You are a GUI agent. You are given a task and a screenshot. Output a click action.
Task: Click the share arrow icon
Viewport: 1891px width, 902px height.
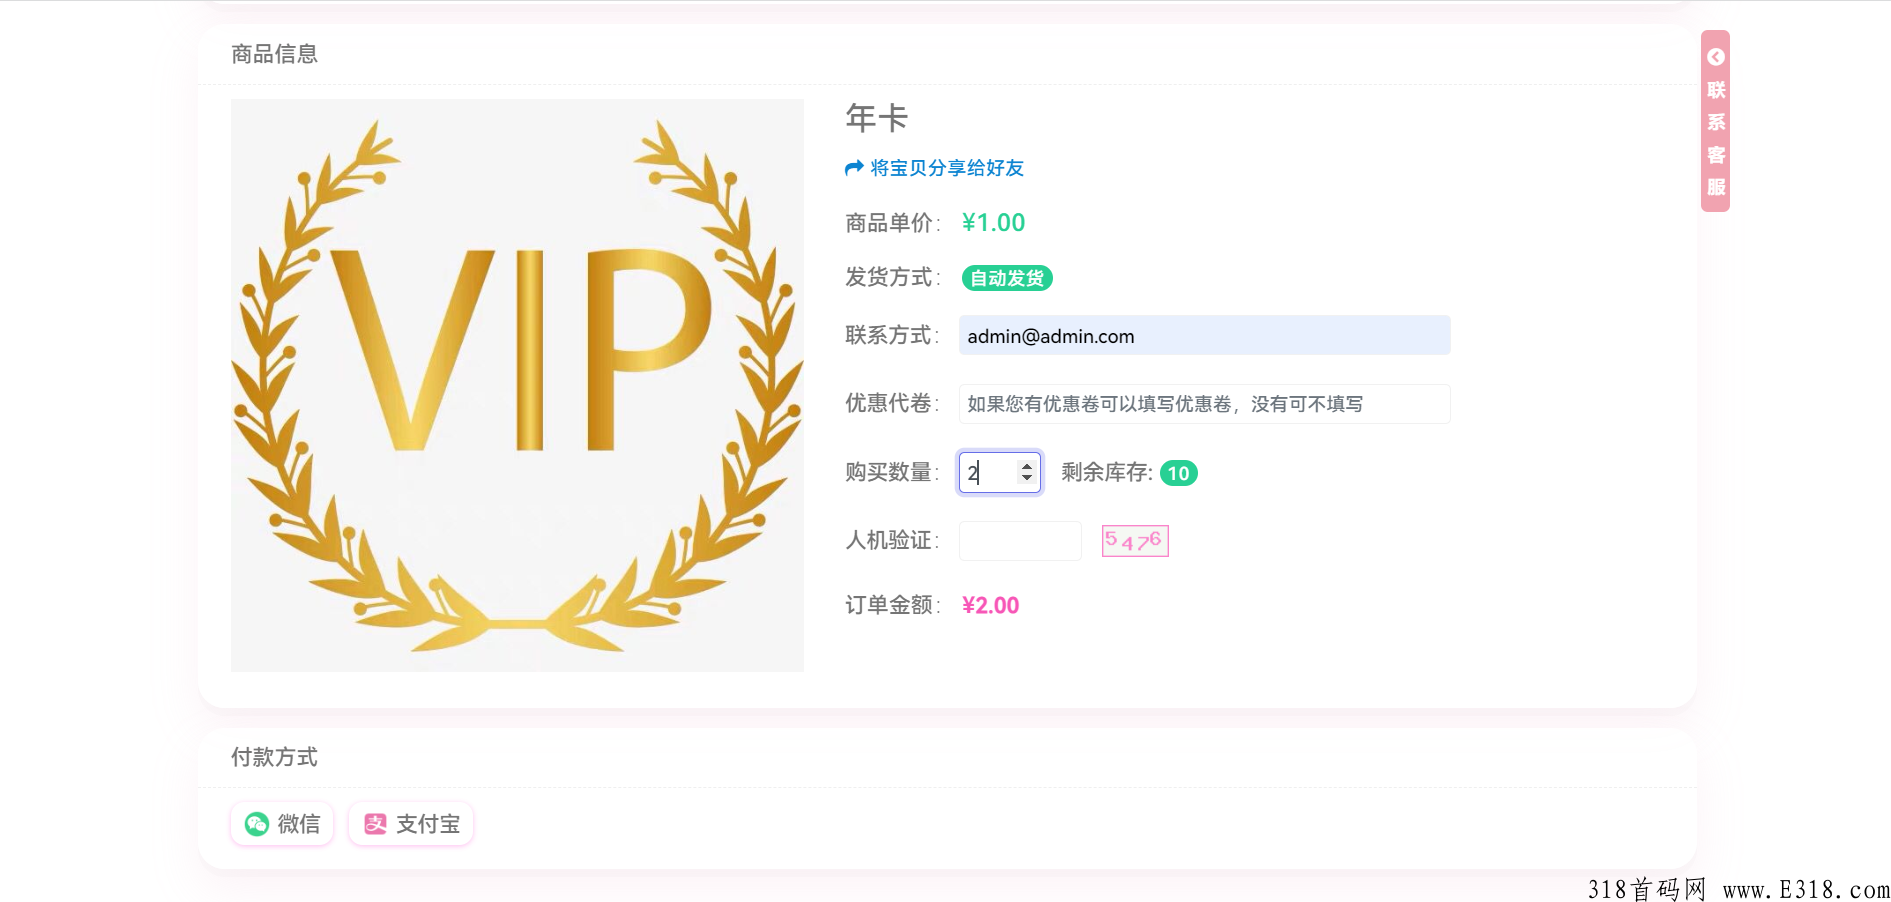coord(854,168)
